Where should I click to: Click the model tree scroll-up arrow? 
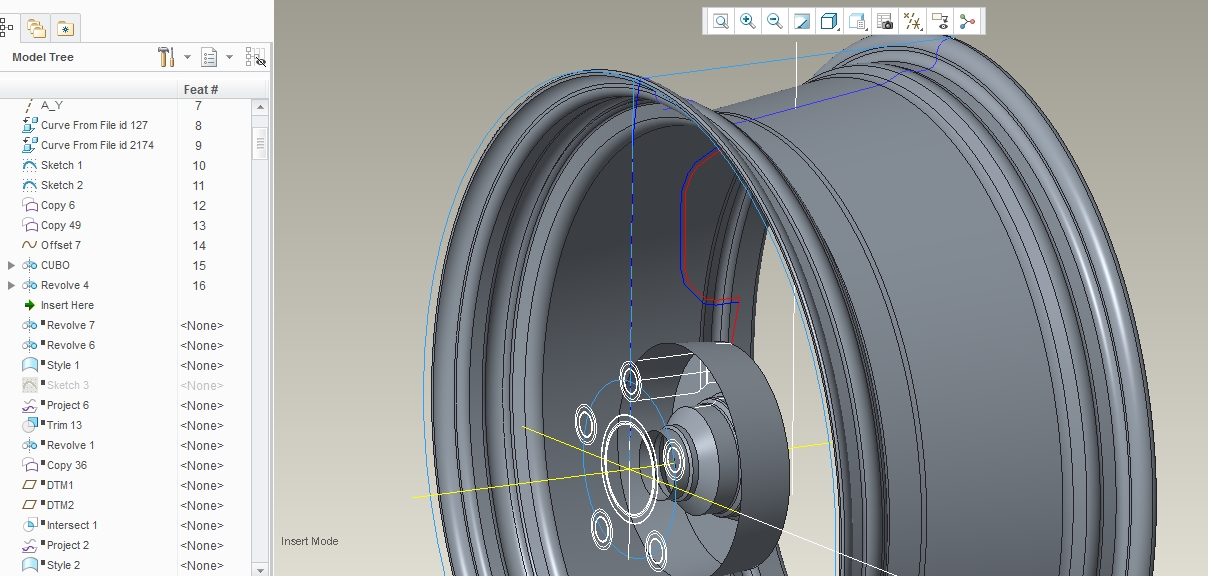[x=261, y=106]
